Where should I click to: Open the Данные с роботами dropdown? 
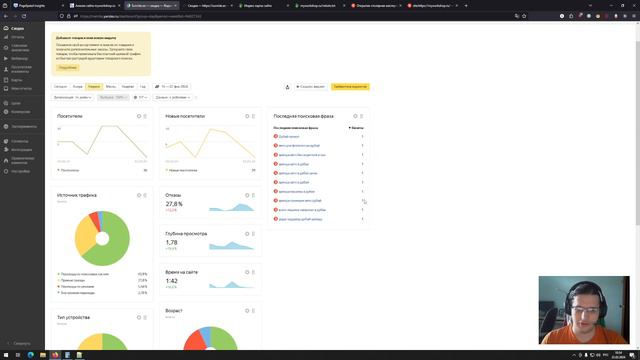173,98
